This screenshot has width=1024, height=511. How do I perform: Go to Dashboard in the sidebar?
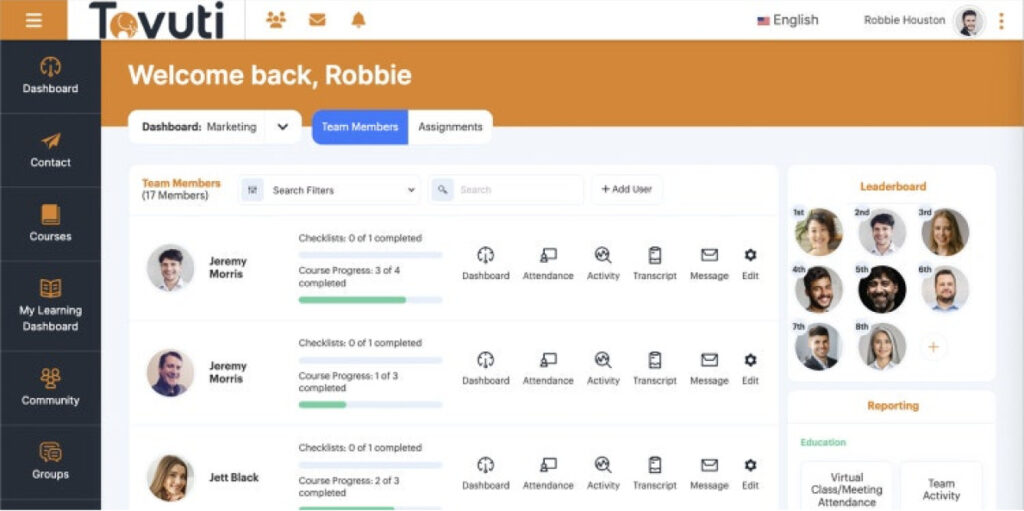(50, 76)
